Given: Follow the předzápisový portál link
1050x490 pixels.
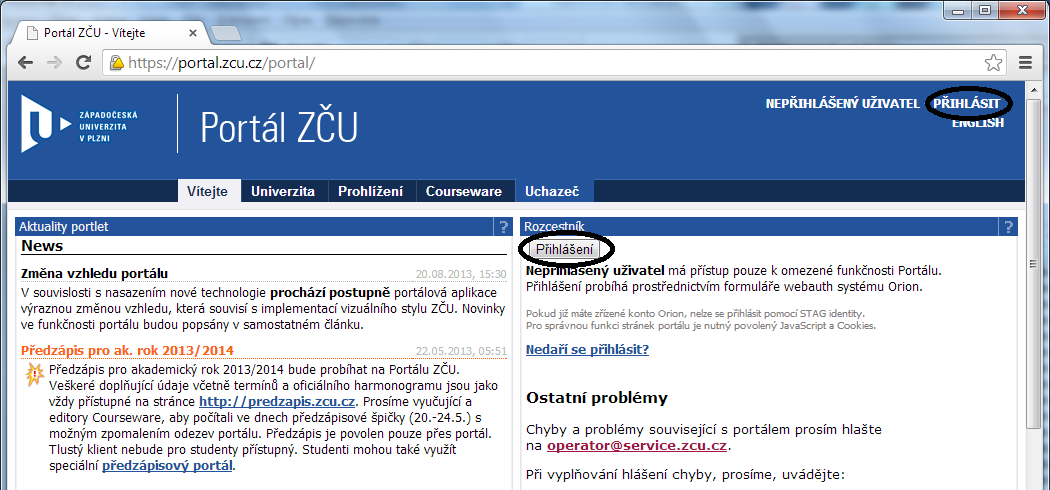Looking at the screenshot, I should pos(167,466).
